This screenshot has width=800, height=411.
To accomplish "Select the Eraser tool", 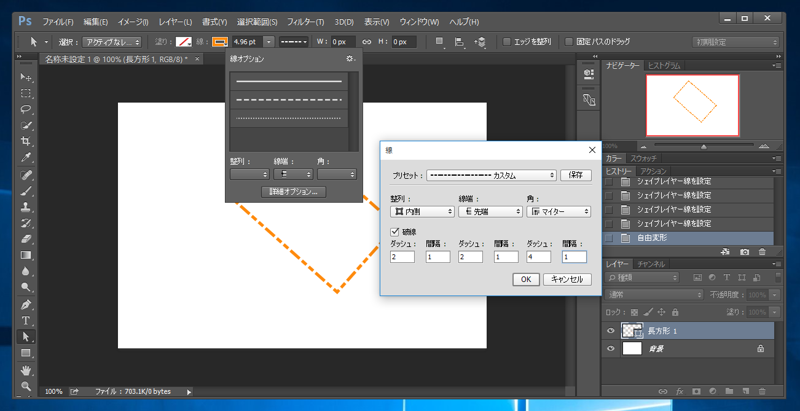I will (26, 239).
